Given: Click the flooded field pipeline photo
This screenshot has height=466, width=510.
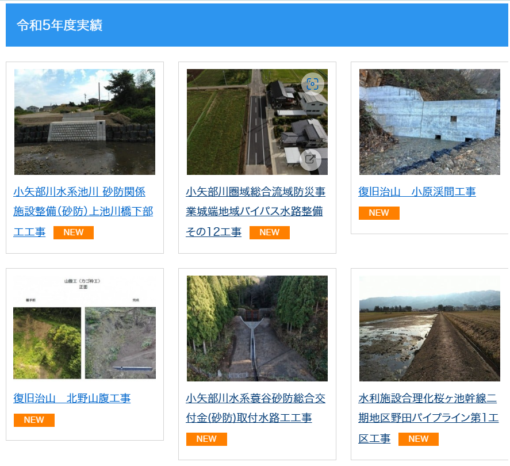Looking at the screenshot, I should coord(429,328).
